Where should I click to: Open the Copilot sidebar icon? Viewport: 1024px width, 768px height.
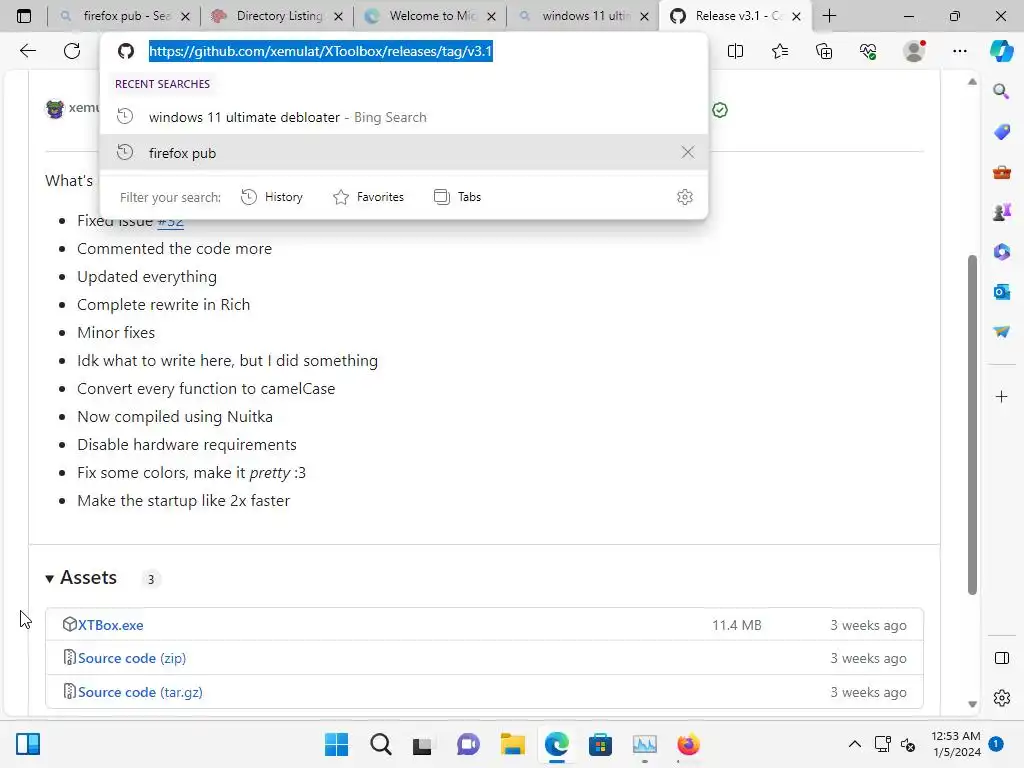tap(1002, 51)
